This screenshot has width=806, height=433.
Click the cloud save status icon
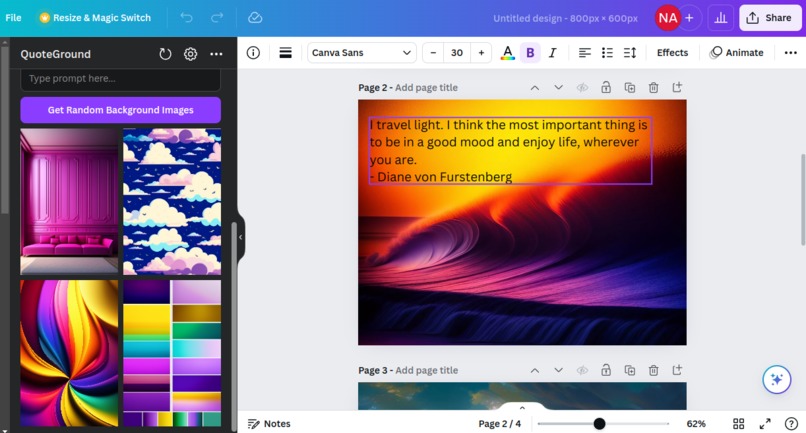[255, 18]
